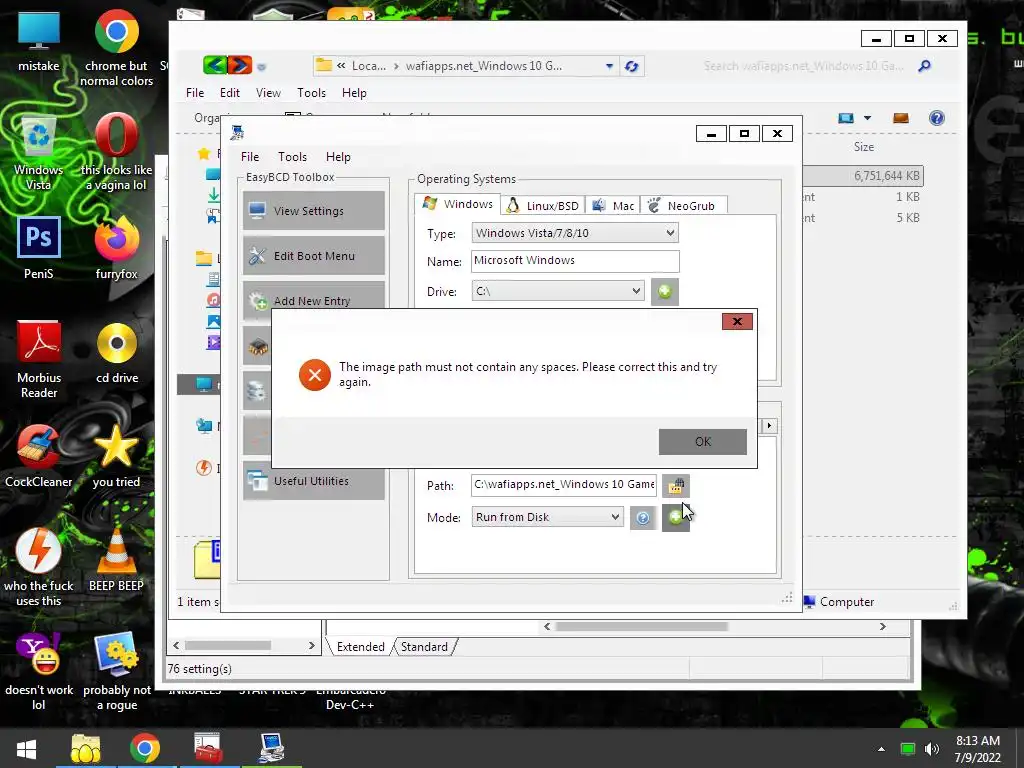Open the Drive C:\ dropdown
This screenshot has height=768, width=1024.
pyautogui.click(x=558, y=291)
